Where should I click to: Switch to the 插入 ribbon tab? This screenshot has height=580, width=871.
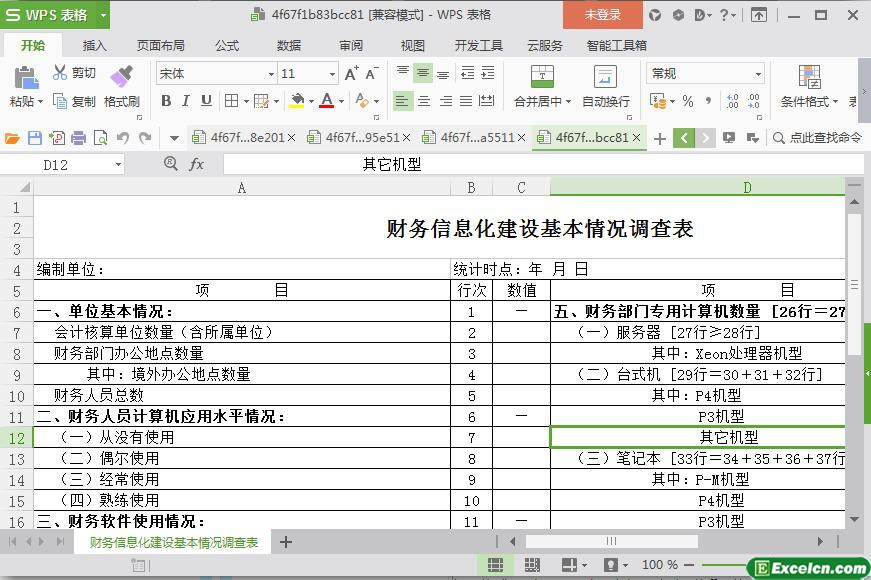94,45
